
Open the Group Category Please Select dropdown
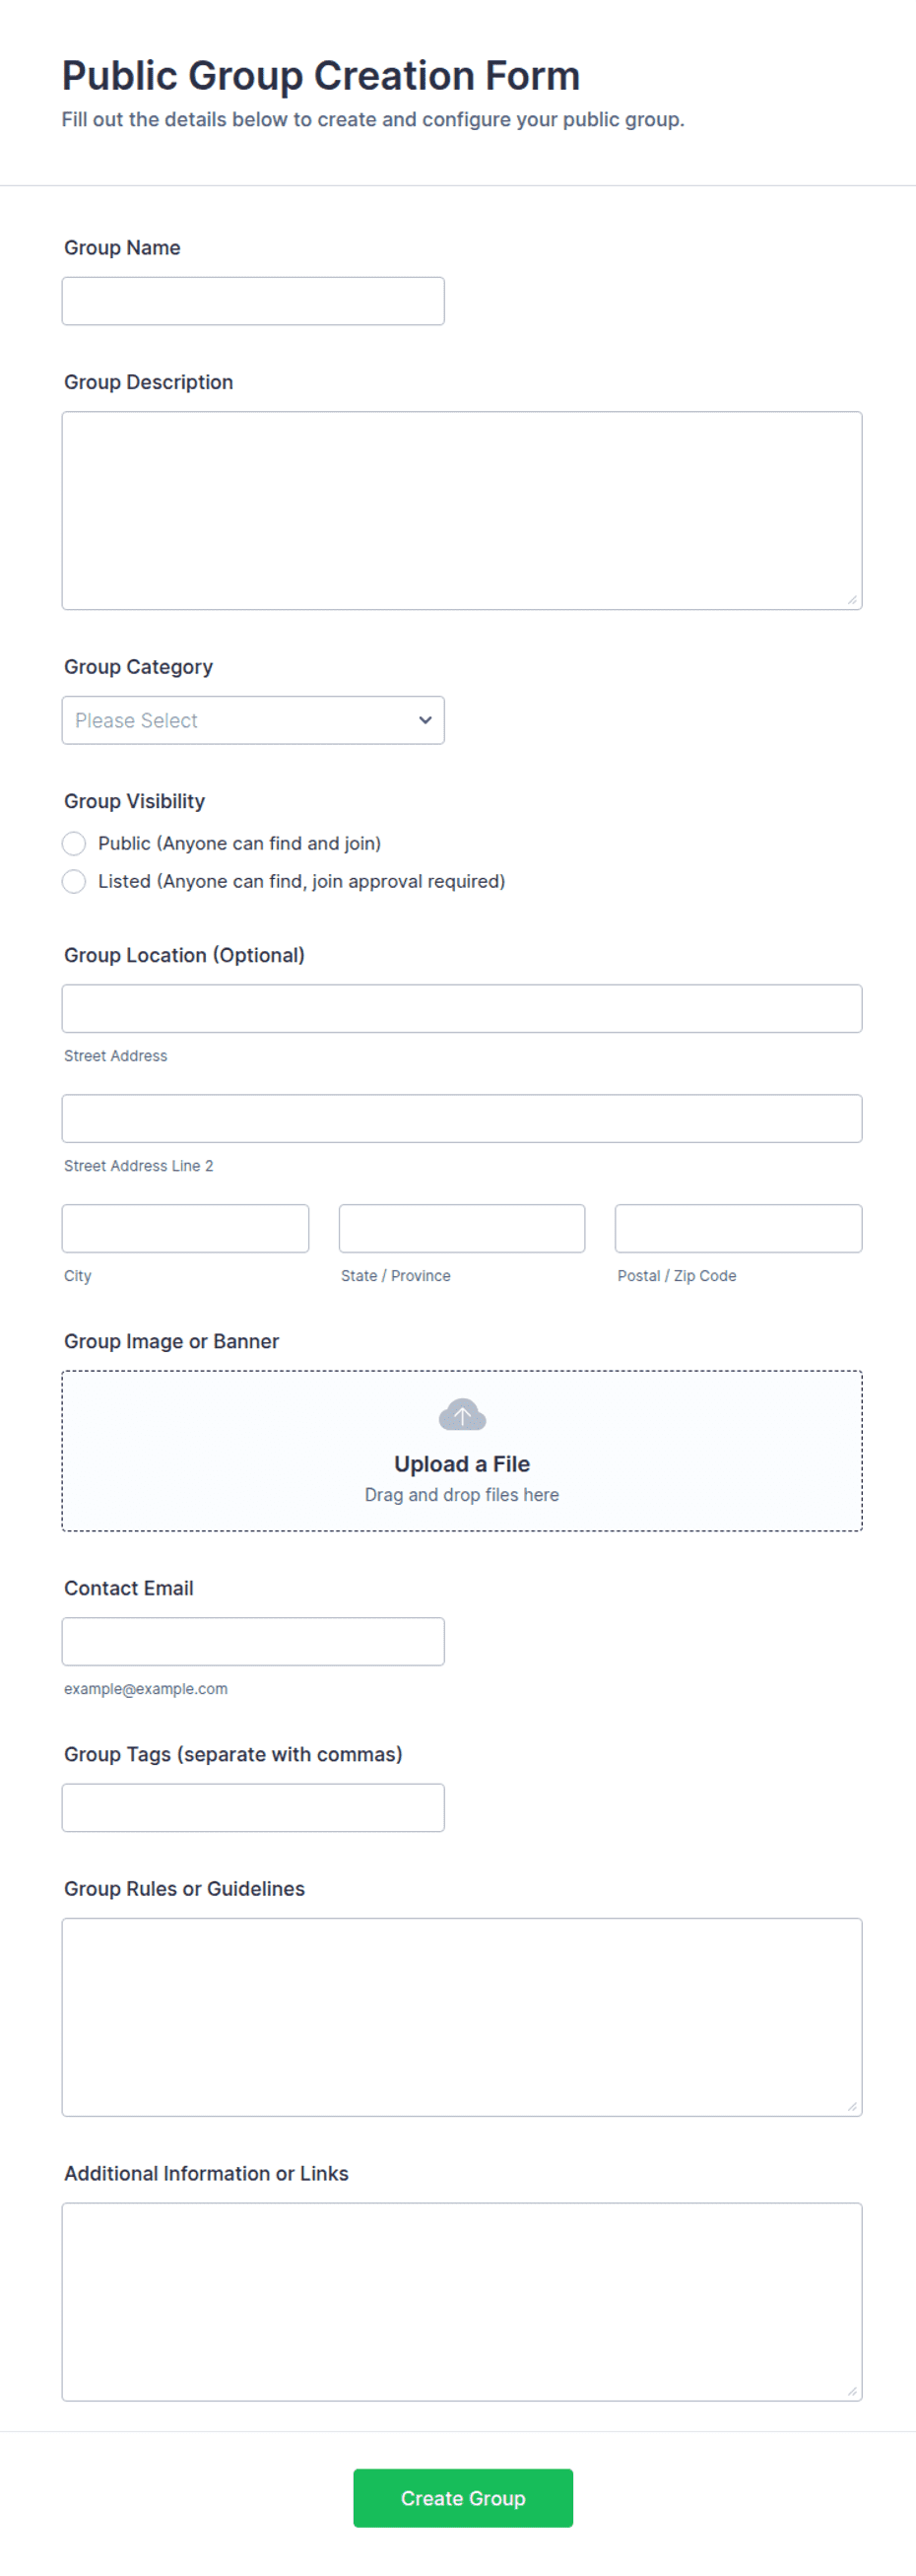(x=253, y=720)
